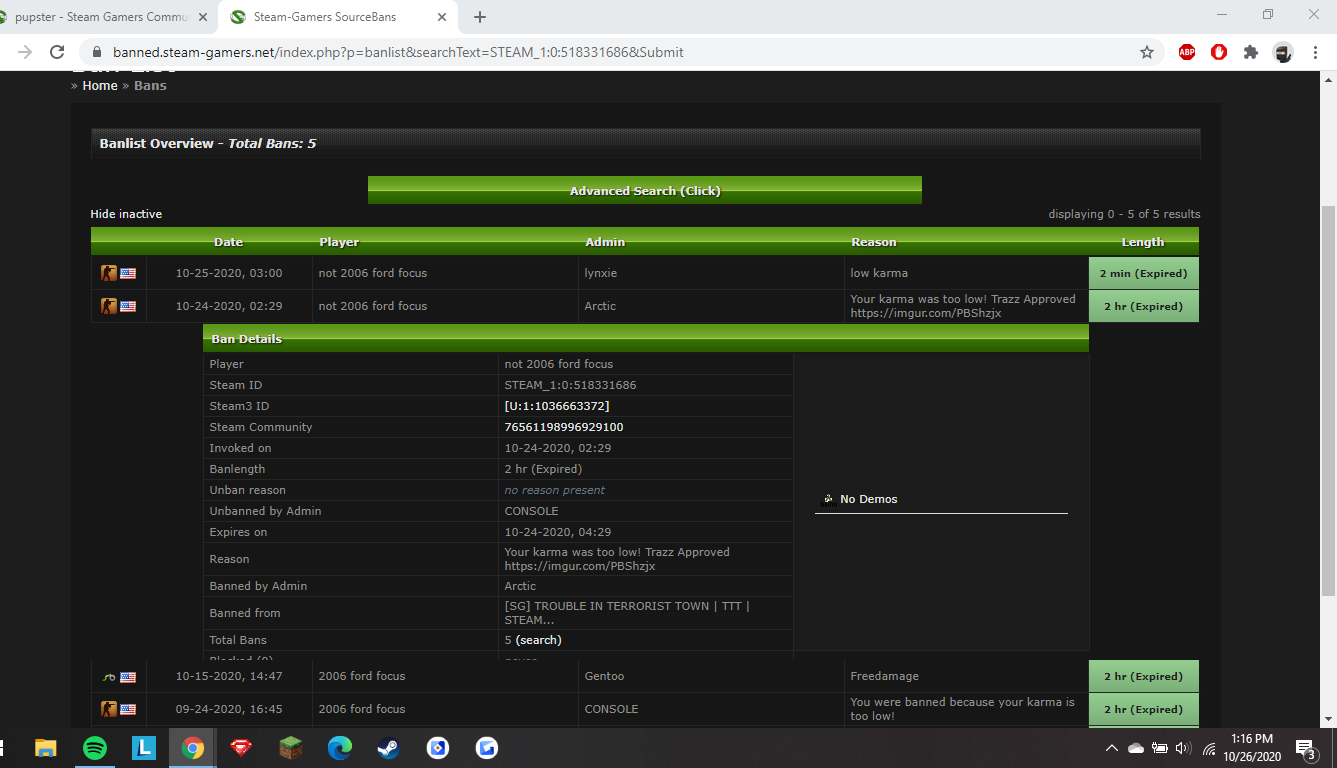The width and height of the screenshot is (1337, 768).
Task: Toggle the Hide inactive bans filter
Action: pos(126,214)
